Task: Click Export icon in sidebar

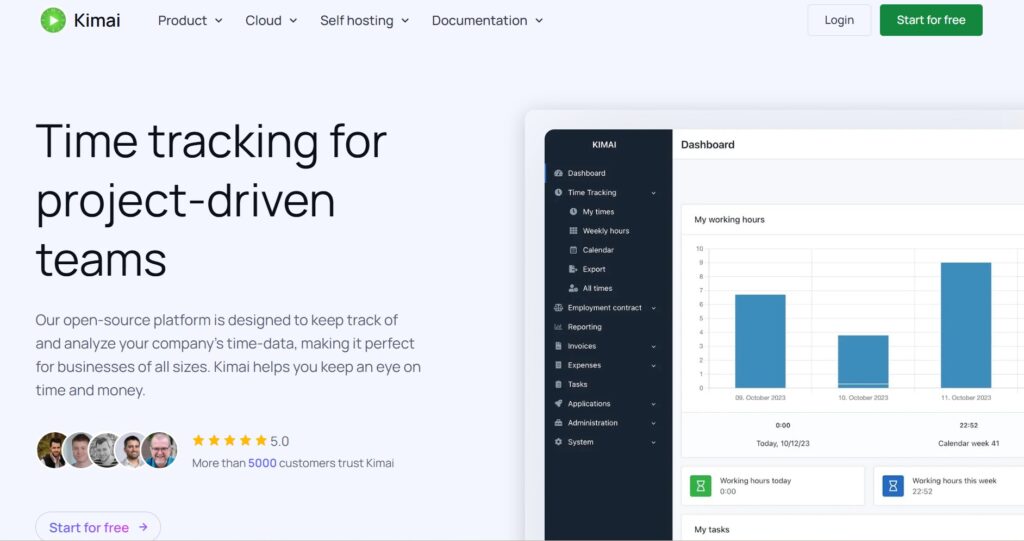Action: [x=573, y=269]
